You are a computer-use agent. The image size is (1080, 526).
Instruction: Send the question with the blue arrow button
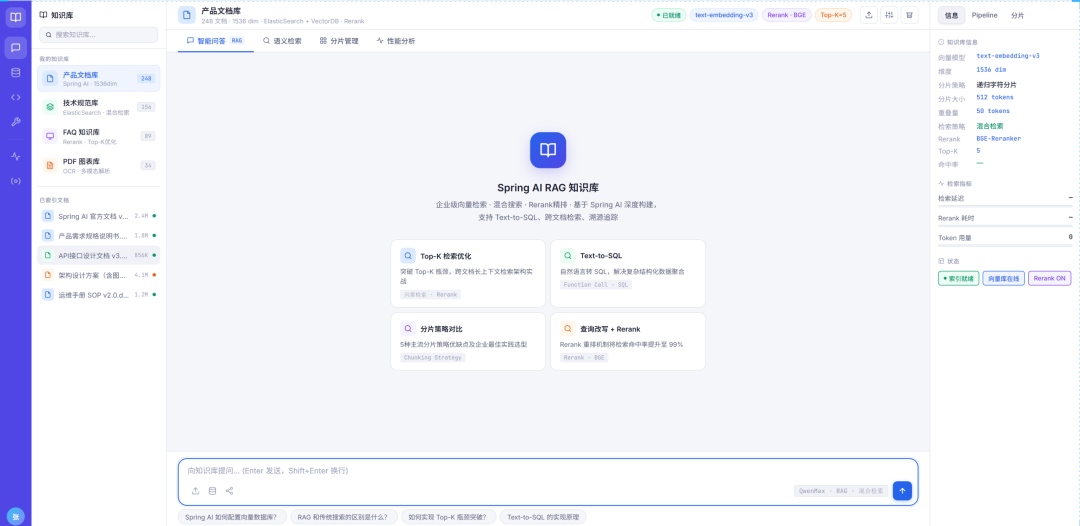[902, 491]
